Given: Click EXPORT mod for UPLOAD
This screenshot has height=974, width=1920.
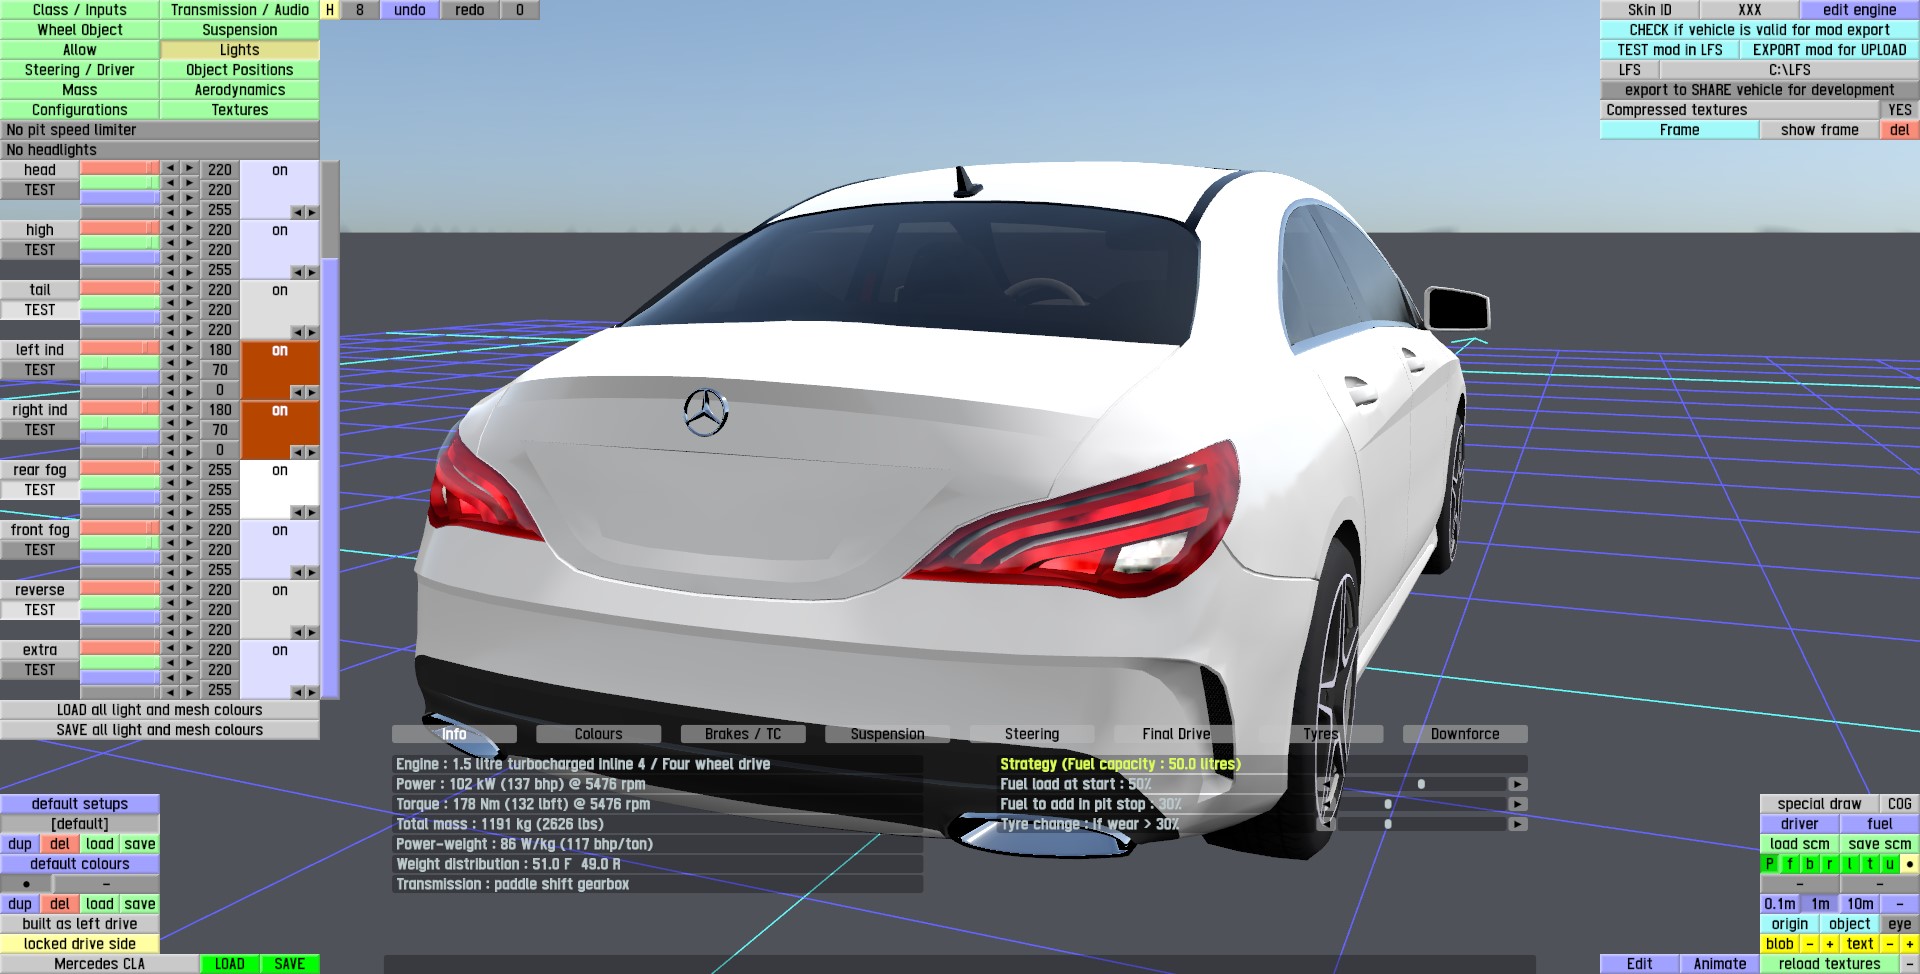Looking at the screenshot, I should [x=1830, y=50].
